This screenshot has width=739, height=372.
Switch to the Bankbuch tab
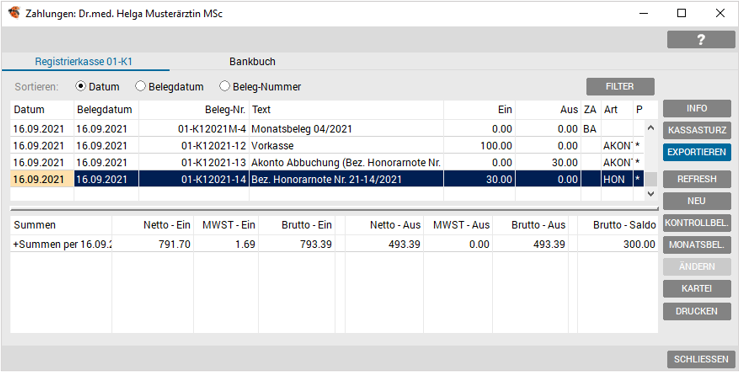(x=252, y=62)
